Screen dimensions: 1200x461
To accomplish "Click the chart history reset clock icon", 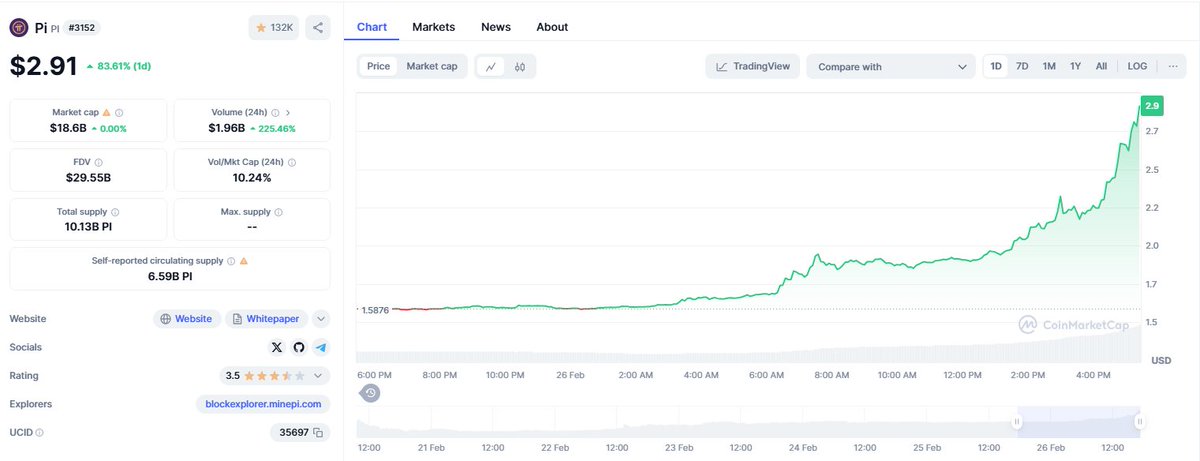I will point(370,392).
